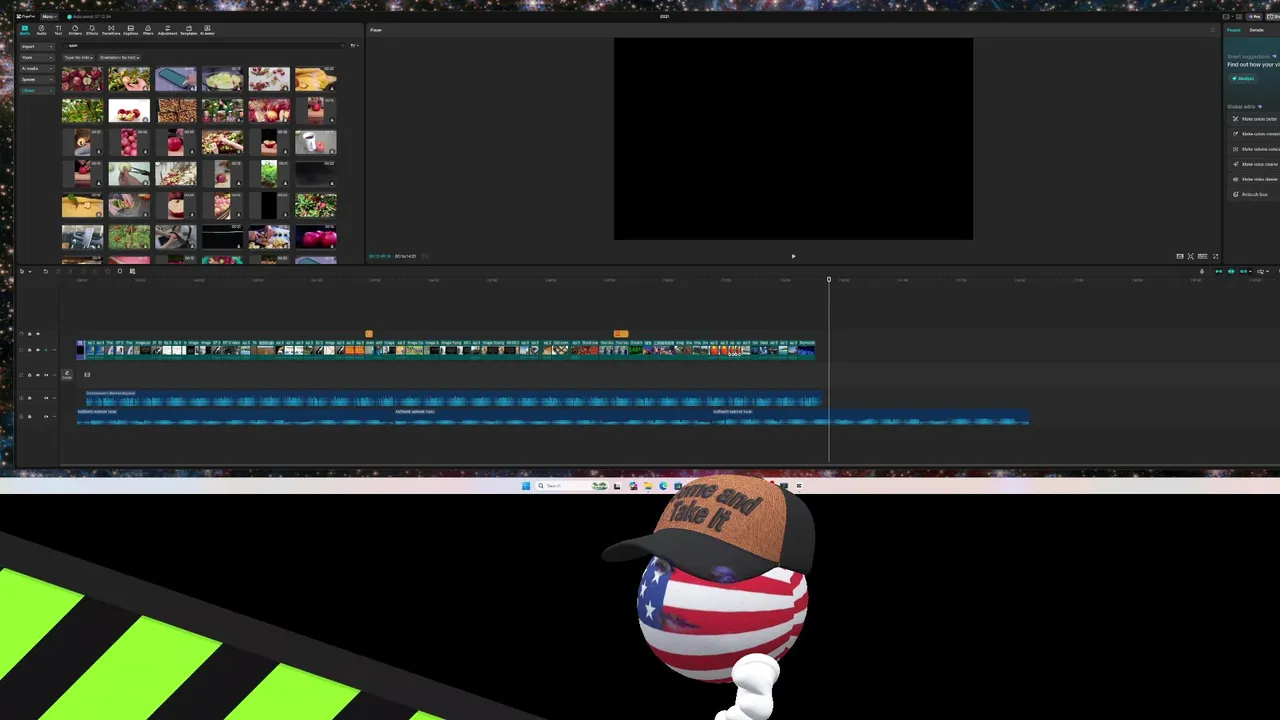Open the Orientation filter dropdown
Viewport: 1280px width, 720px height.
[x=119, y=58]
